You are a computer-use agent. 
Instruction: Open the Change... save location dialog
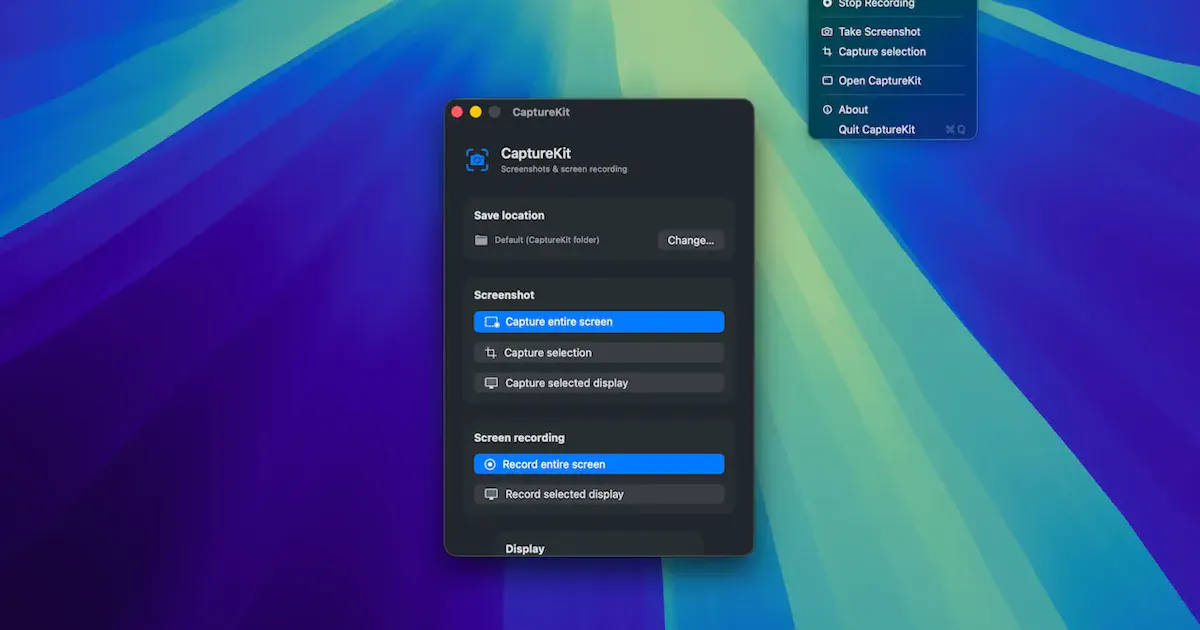point(691,240)
